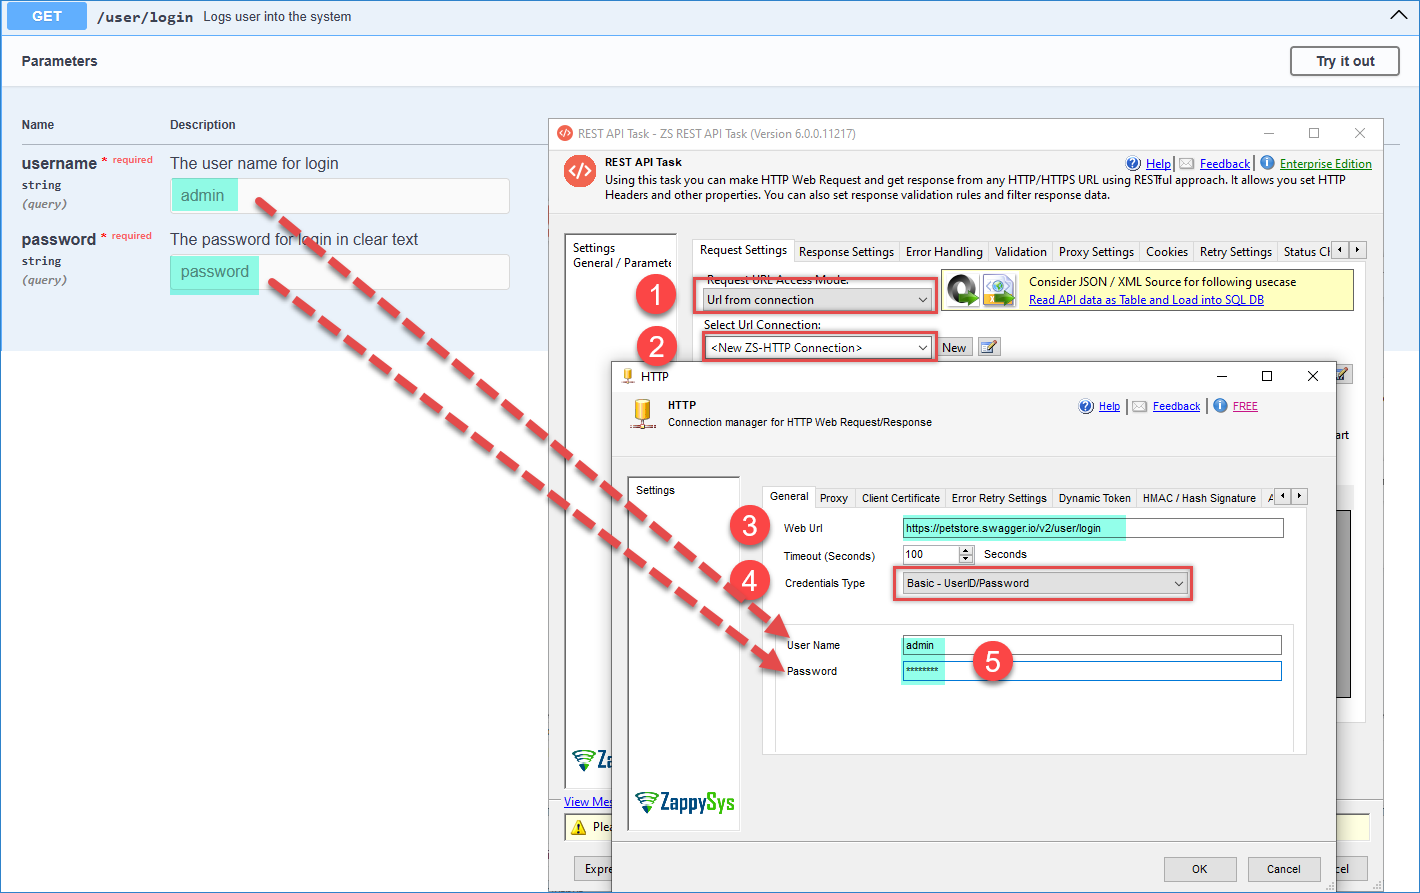Switch to the Dynamic Token tab
Image resolution: width=1420 pixels, height=893 pixels.
(1094, 498)
